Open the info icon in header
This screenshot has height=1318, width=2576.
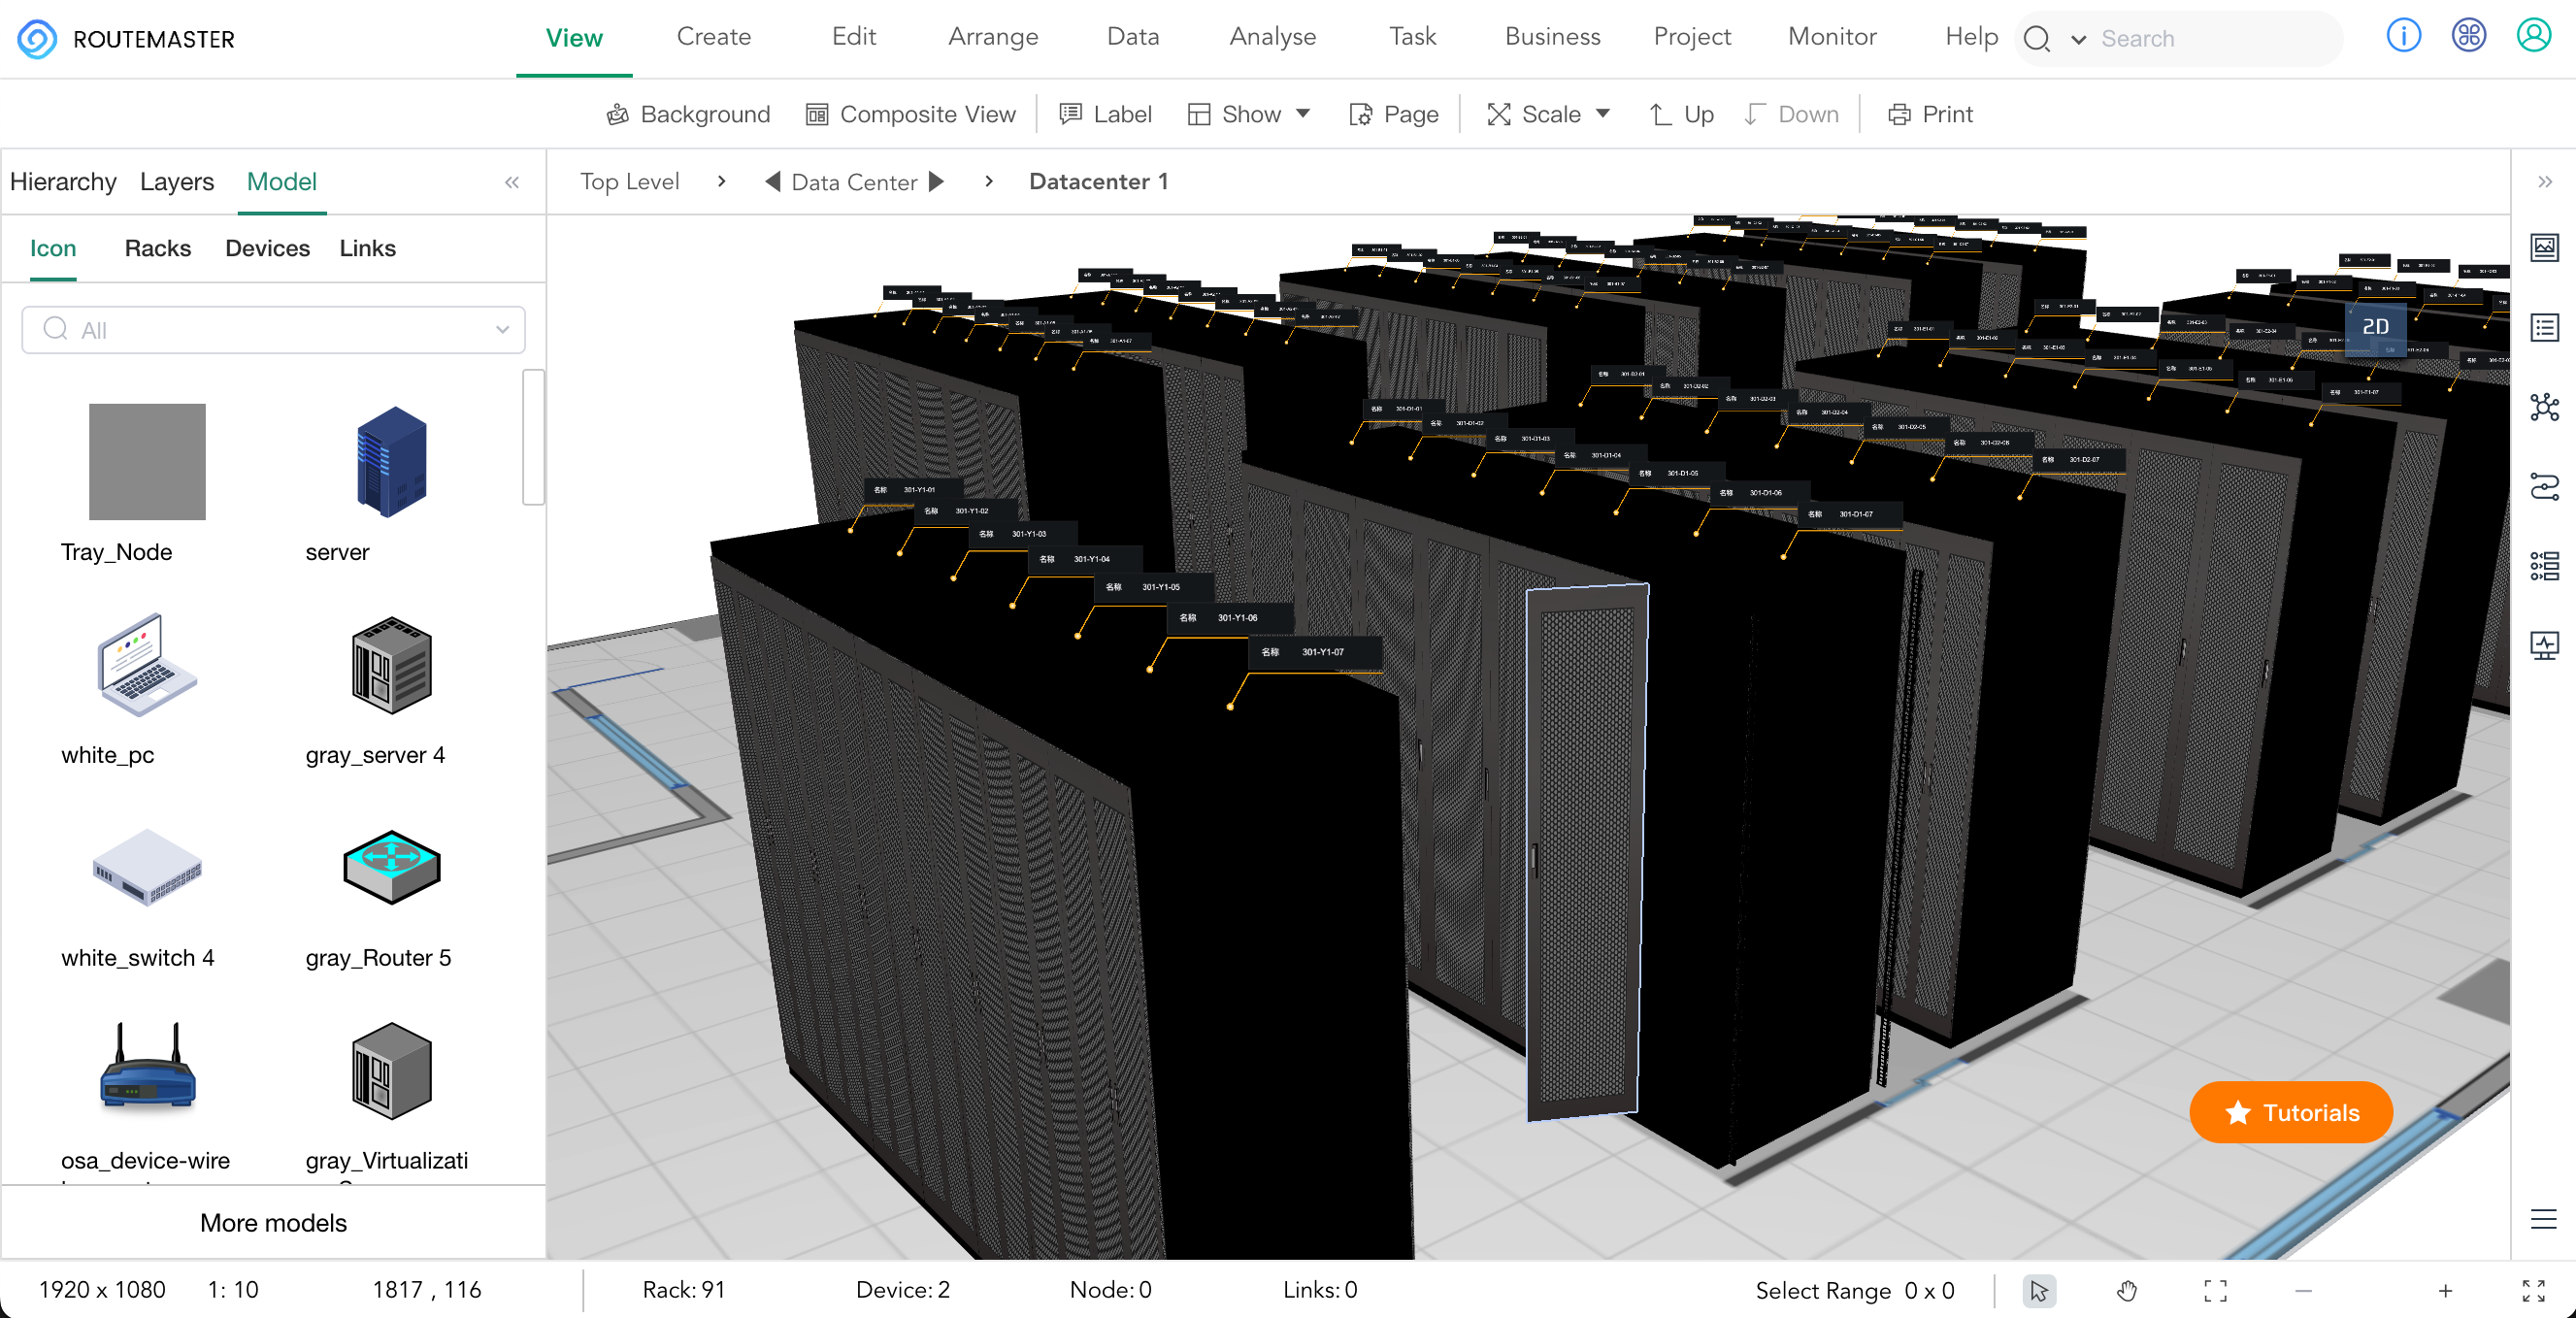pyautogui.click(x=2403, y=36)
